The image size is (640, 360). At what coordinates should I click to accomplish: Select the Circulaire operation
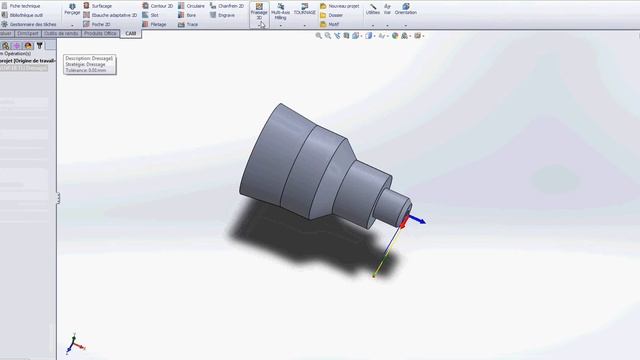click(191, 6)
